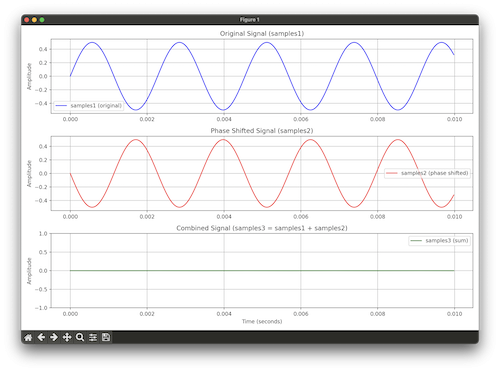500x372 pixels.
Task: Go back to the previous view
Action: [41, 337]
